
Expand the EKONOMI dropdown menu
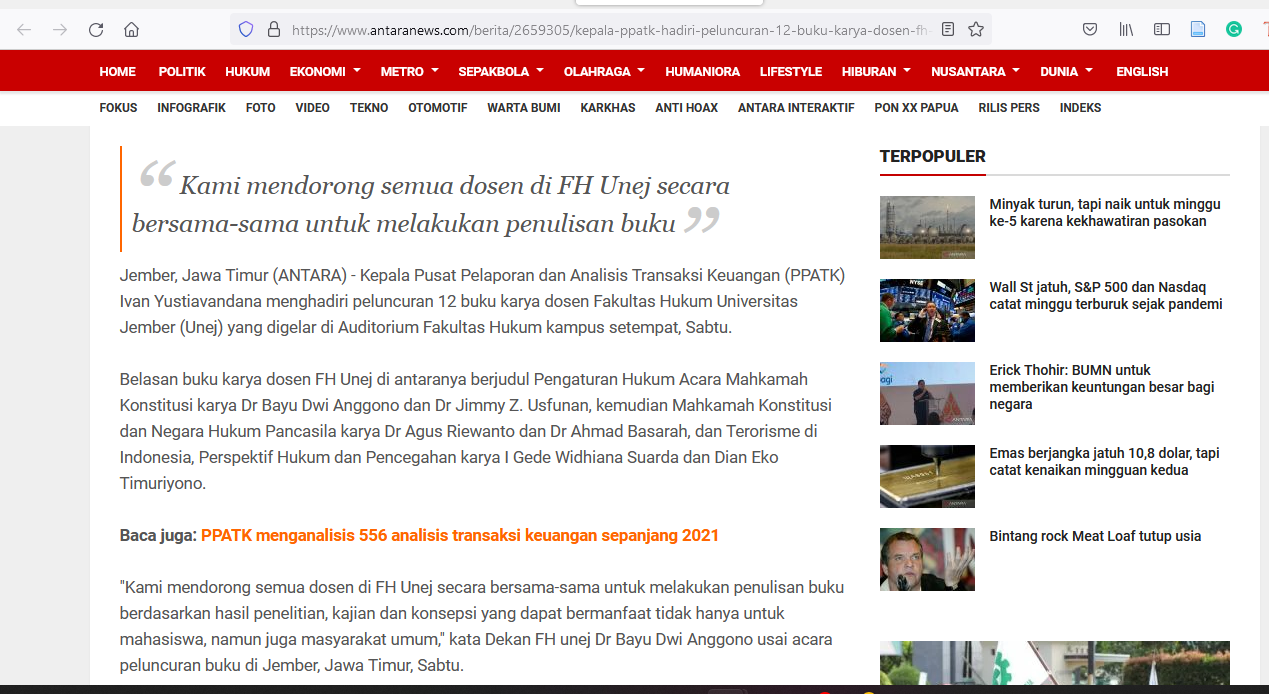click(324, 71)
